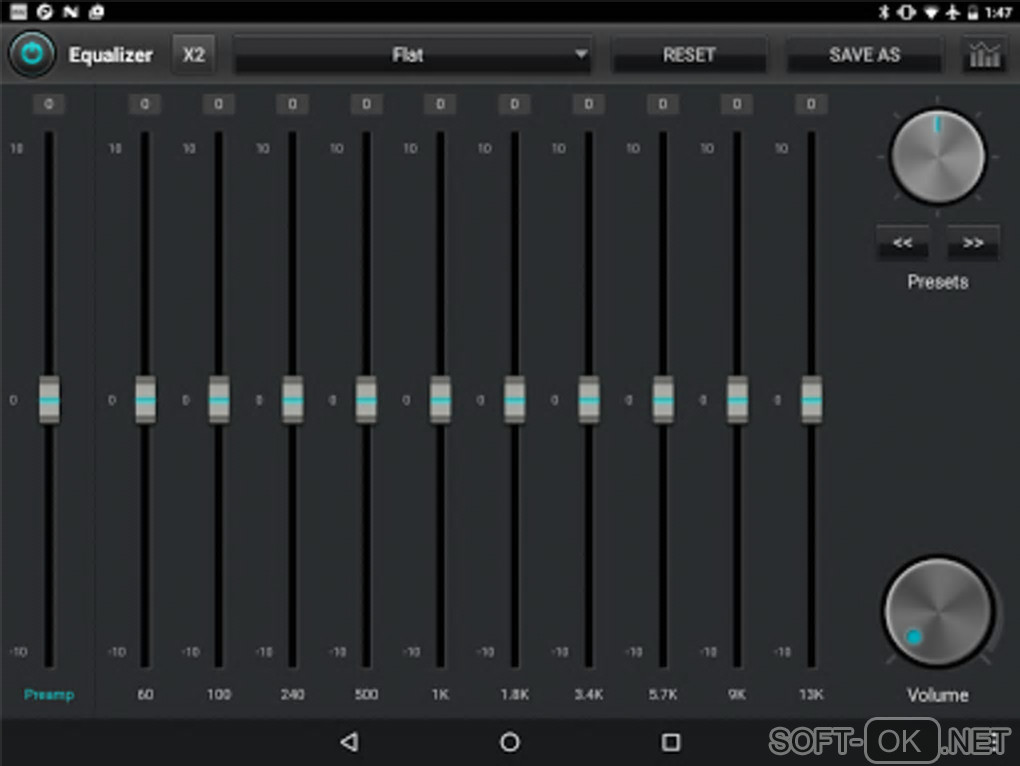This screenshot has height=766, width=1020.
Task: Click the battery status icon
Action: (x=973, y=12)
